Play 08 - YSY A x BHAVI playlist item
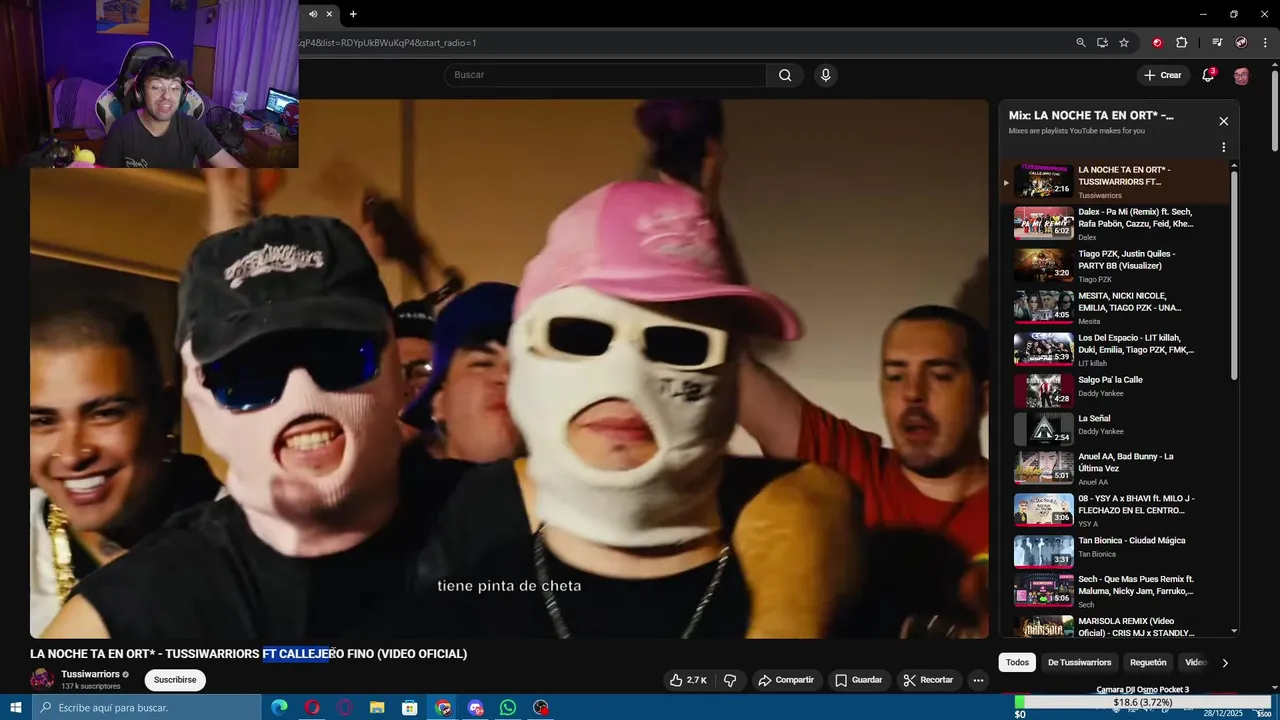1280x720 pixels. (1115, 510)
